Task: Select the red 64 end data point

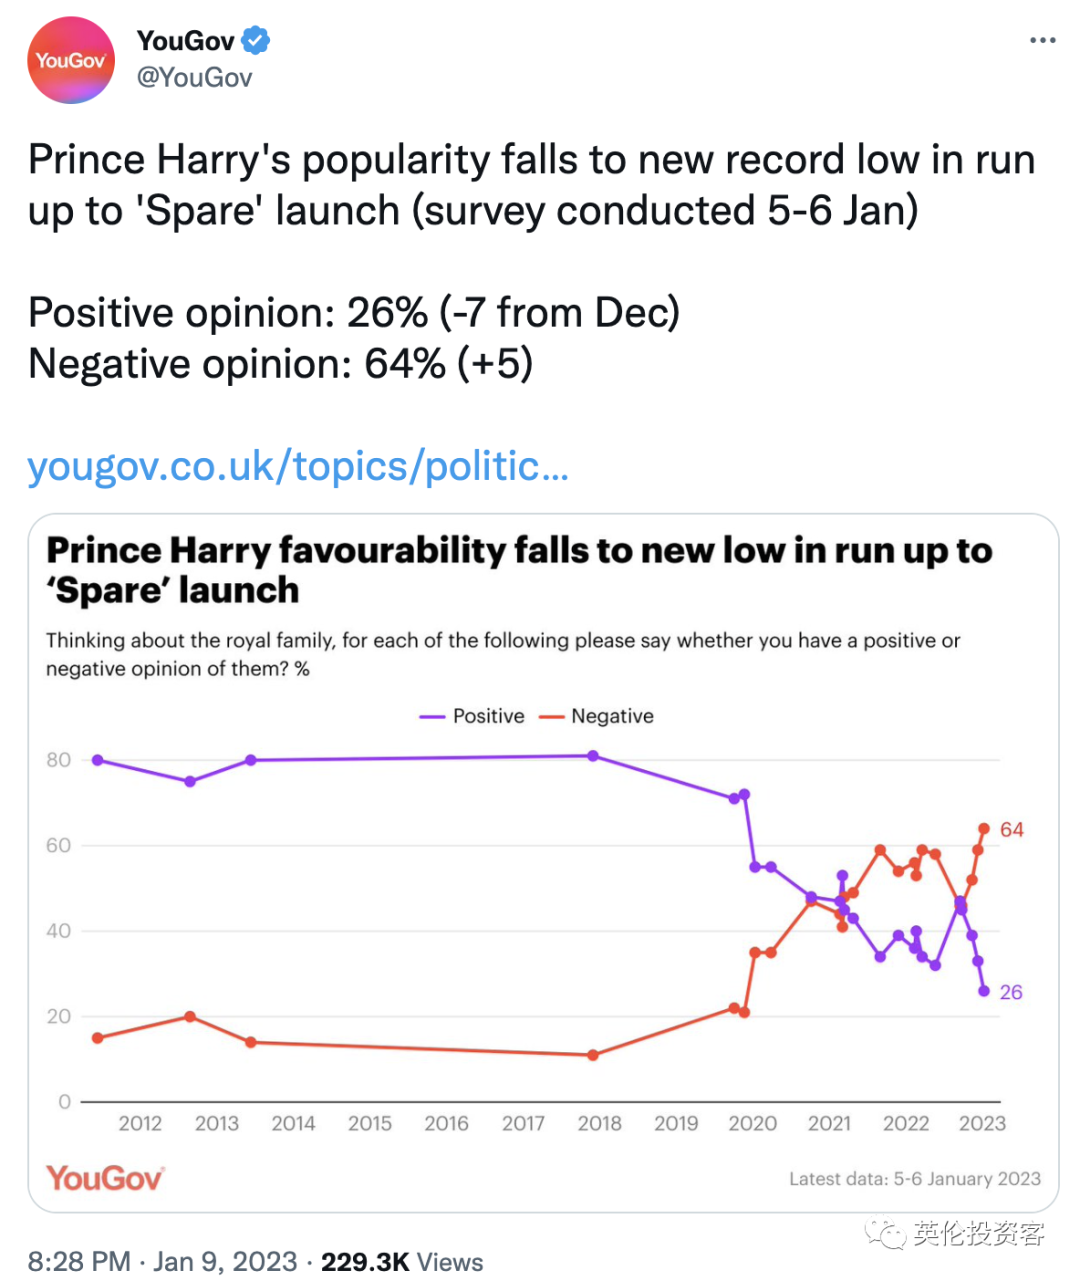Action: 984,829
